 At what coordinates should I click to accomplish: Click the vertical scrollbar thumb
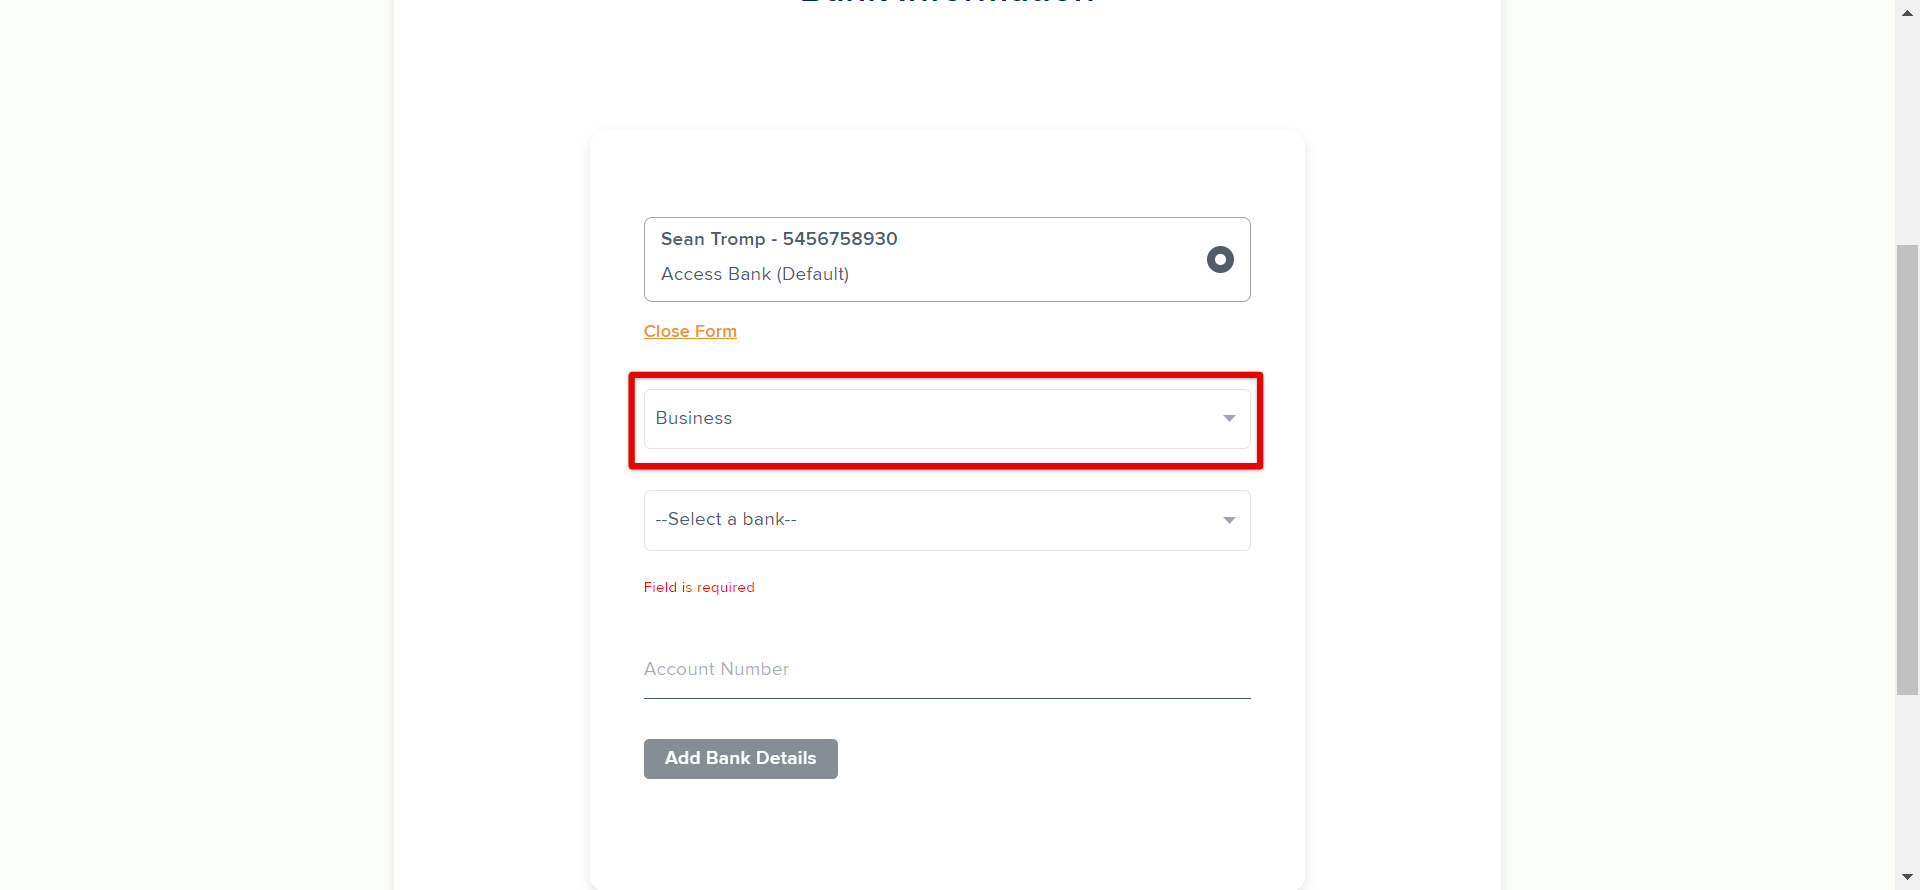[x=1907, y=469]
